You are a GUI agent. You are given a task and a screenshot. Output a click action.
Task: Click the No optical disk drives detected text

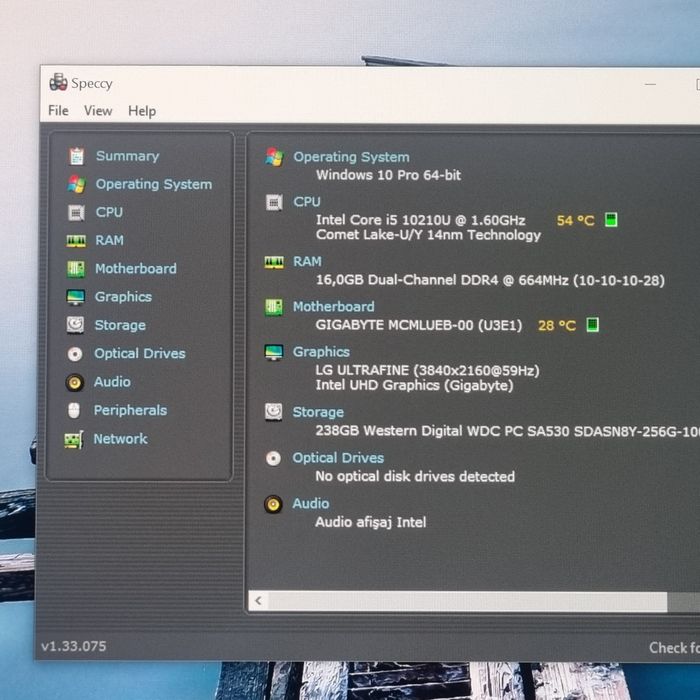[415, 476]
